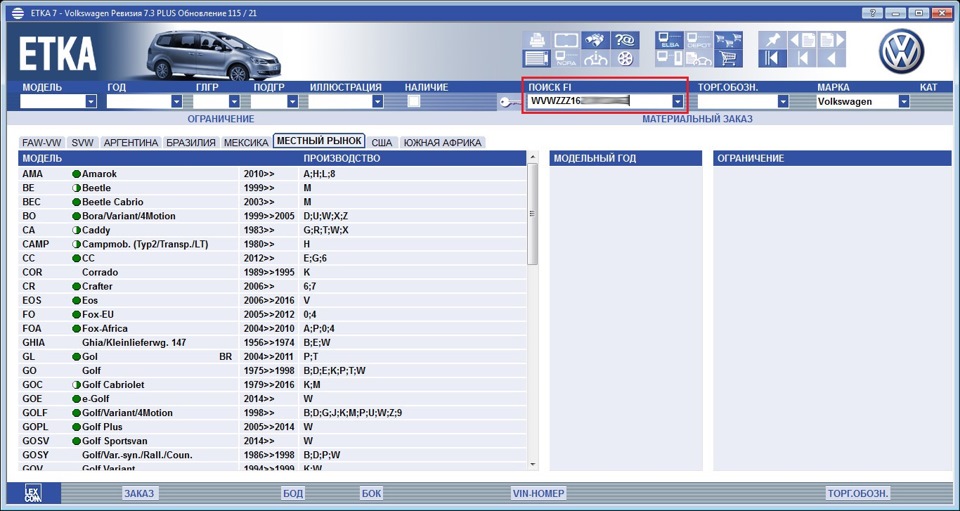The width and height of the screenshot is (960, 511).
Task: Switch to the БРАЗИЛИЯ tab
Action: click(191, 143)
